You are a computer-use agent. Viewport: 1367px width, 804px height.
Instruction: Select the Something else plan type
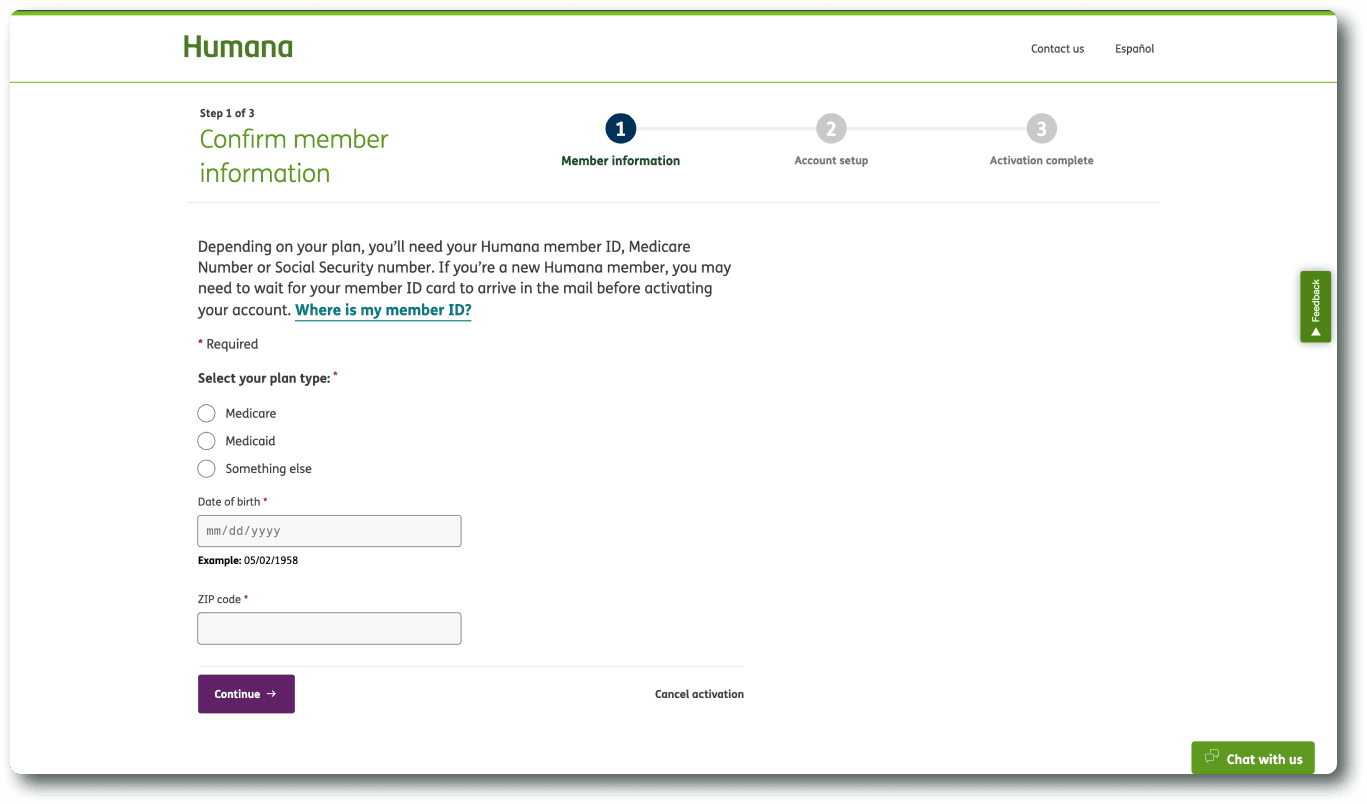pyautogui.click(x=207, y=469)
